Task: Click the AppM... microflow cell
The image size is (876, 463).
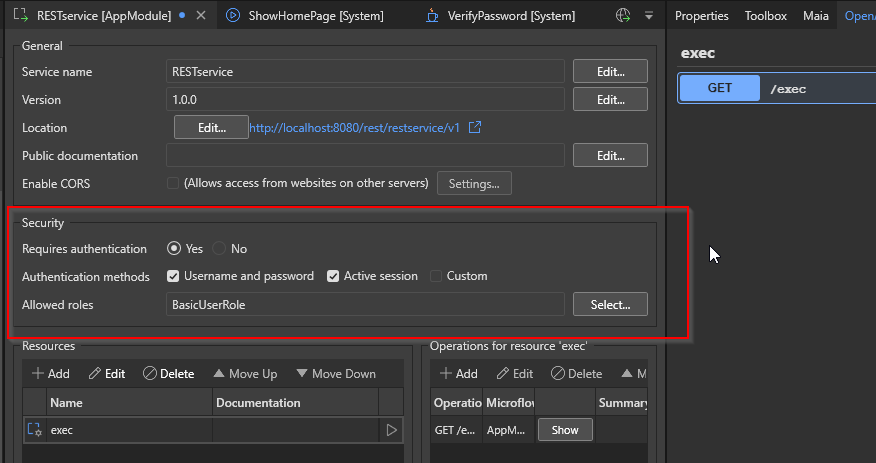Action: coord(508,430)
